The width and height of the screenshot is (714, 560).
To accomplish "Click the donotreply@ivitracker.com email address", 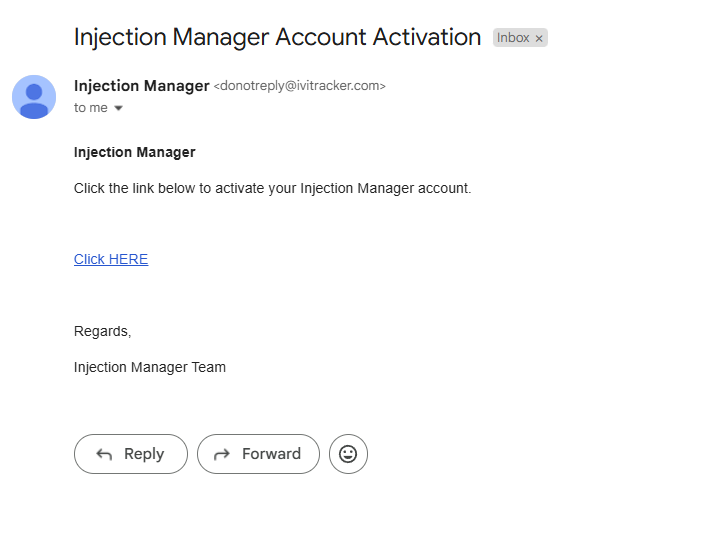I will click(299, 86).
